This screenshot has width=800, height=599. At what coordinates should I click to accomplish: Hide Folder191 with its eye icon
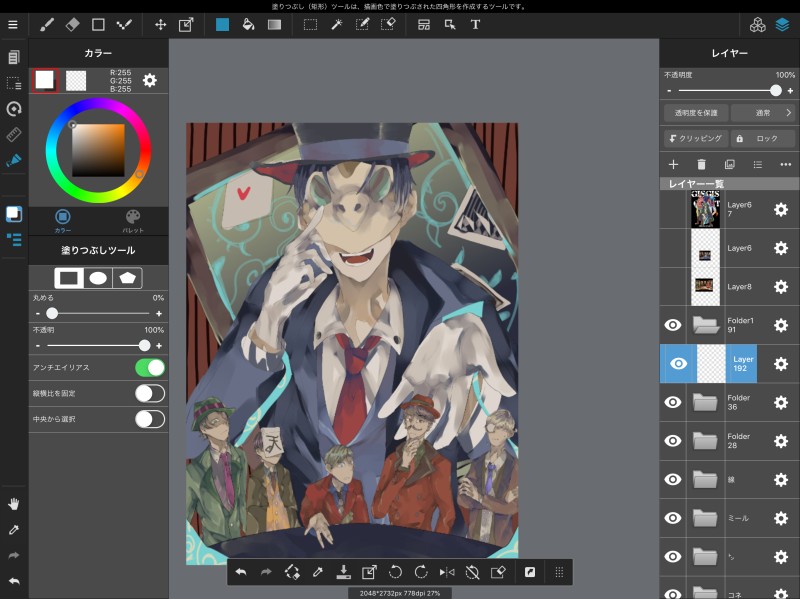(673, 325)
